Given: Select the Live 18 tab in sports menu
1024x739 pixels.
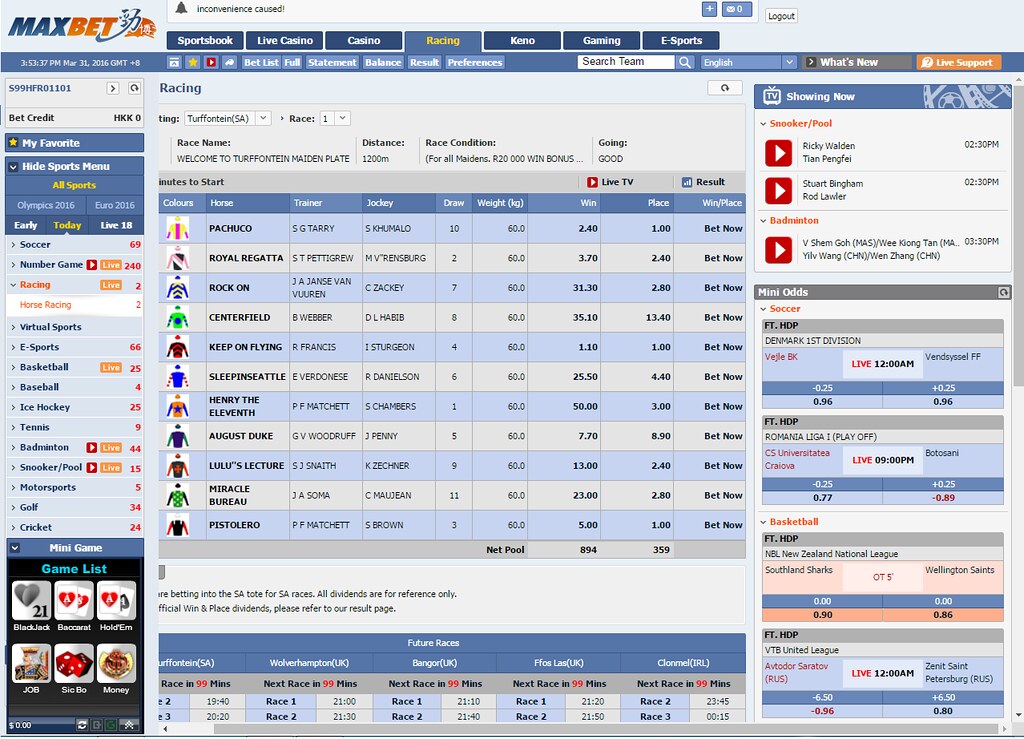Looking at the screenshot, I should tap(116, 225).
